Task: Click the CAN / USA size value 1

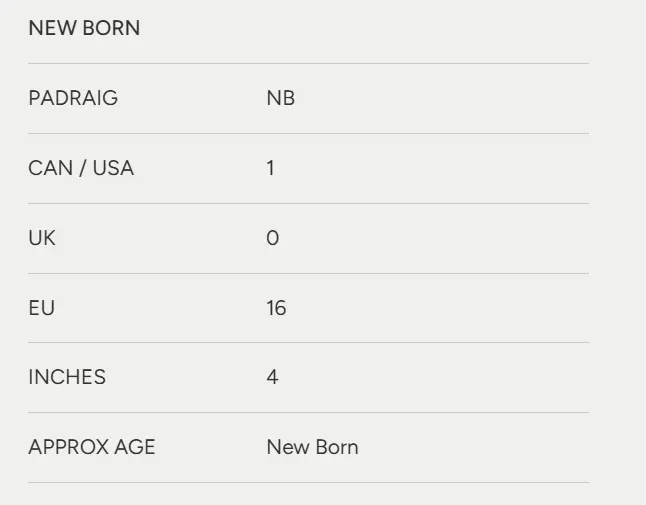Action: tap(270, 168)
